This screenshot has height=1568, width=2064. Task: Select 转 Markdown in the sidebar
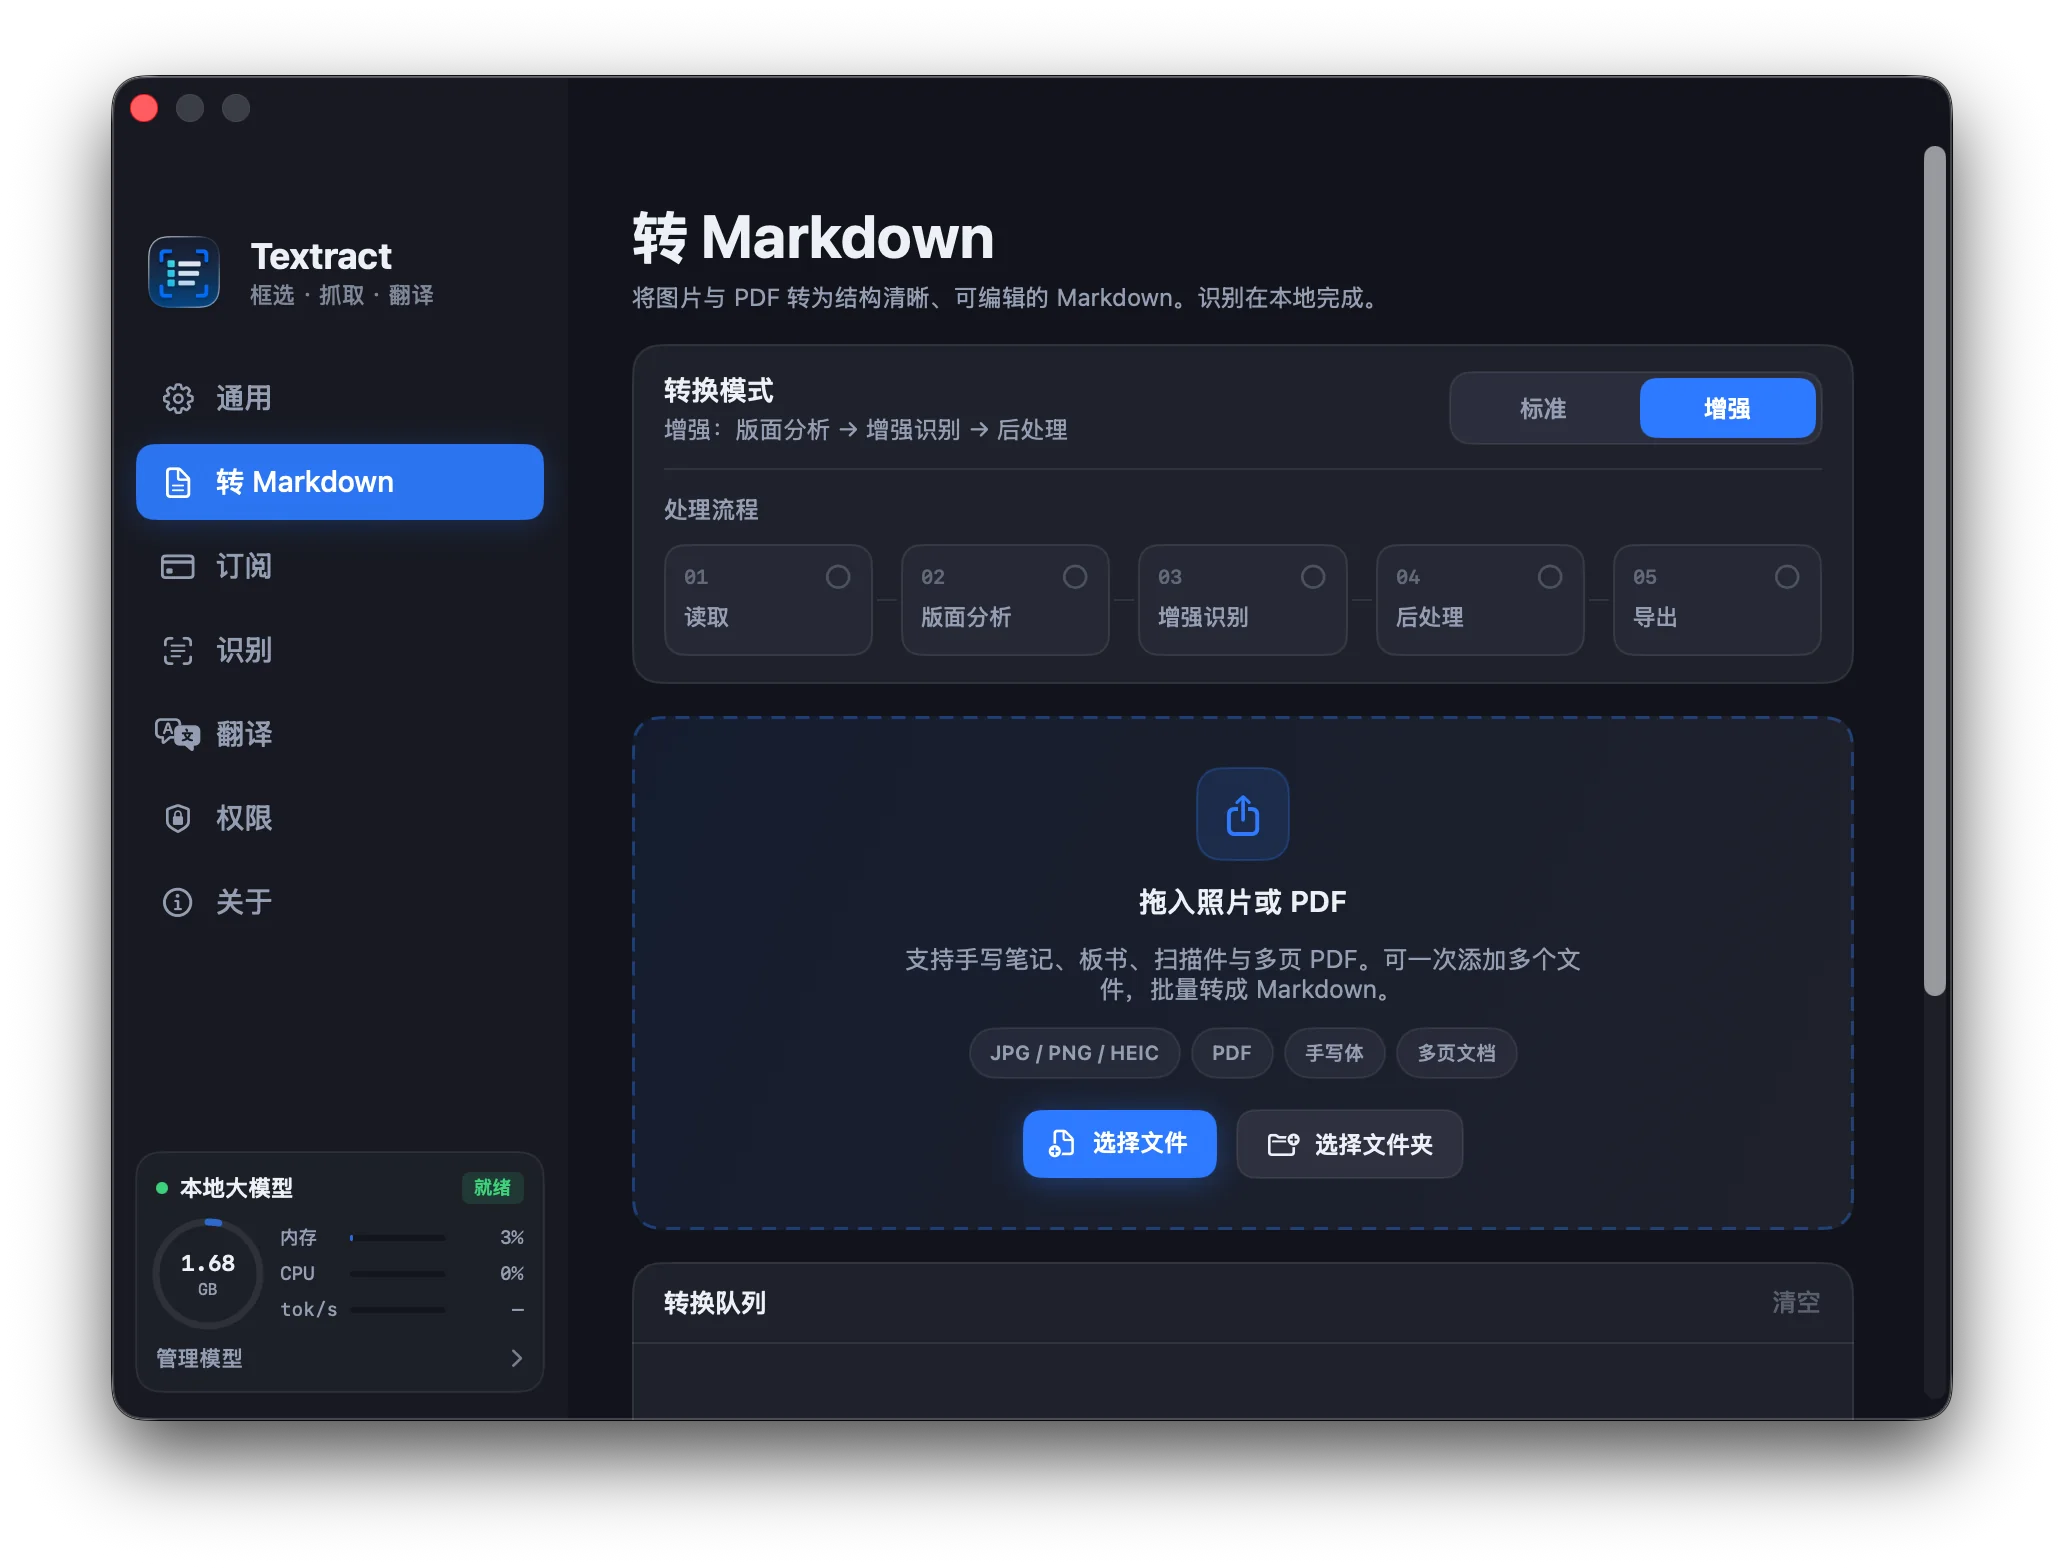(x=340, y=482)
